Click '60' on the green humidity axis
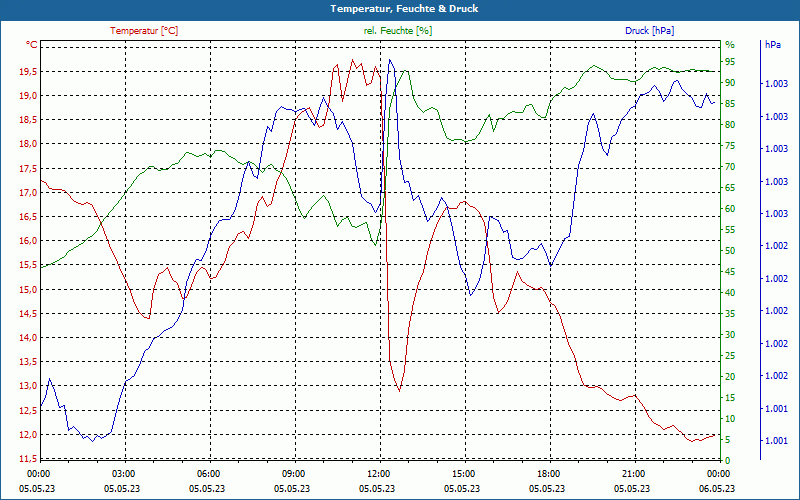The image size is (800, 500). pyautogui.click(x=730, y=209)
